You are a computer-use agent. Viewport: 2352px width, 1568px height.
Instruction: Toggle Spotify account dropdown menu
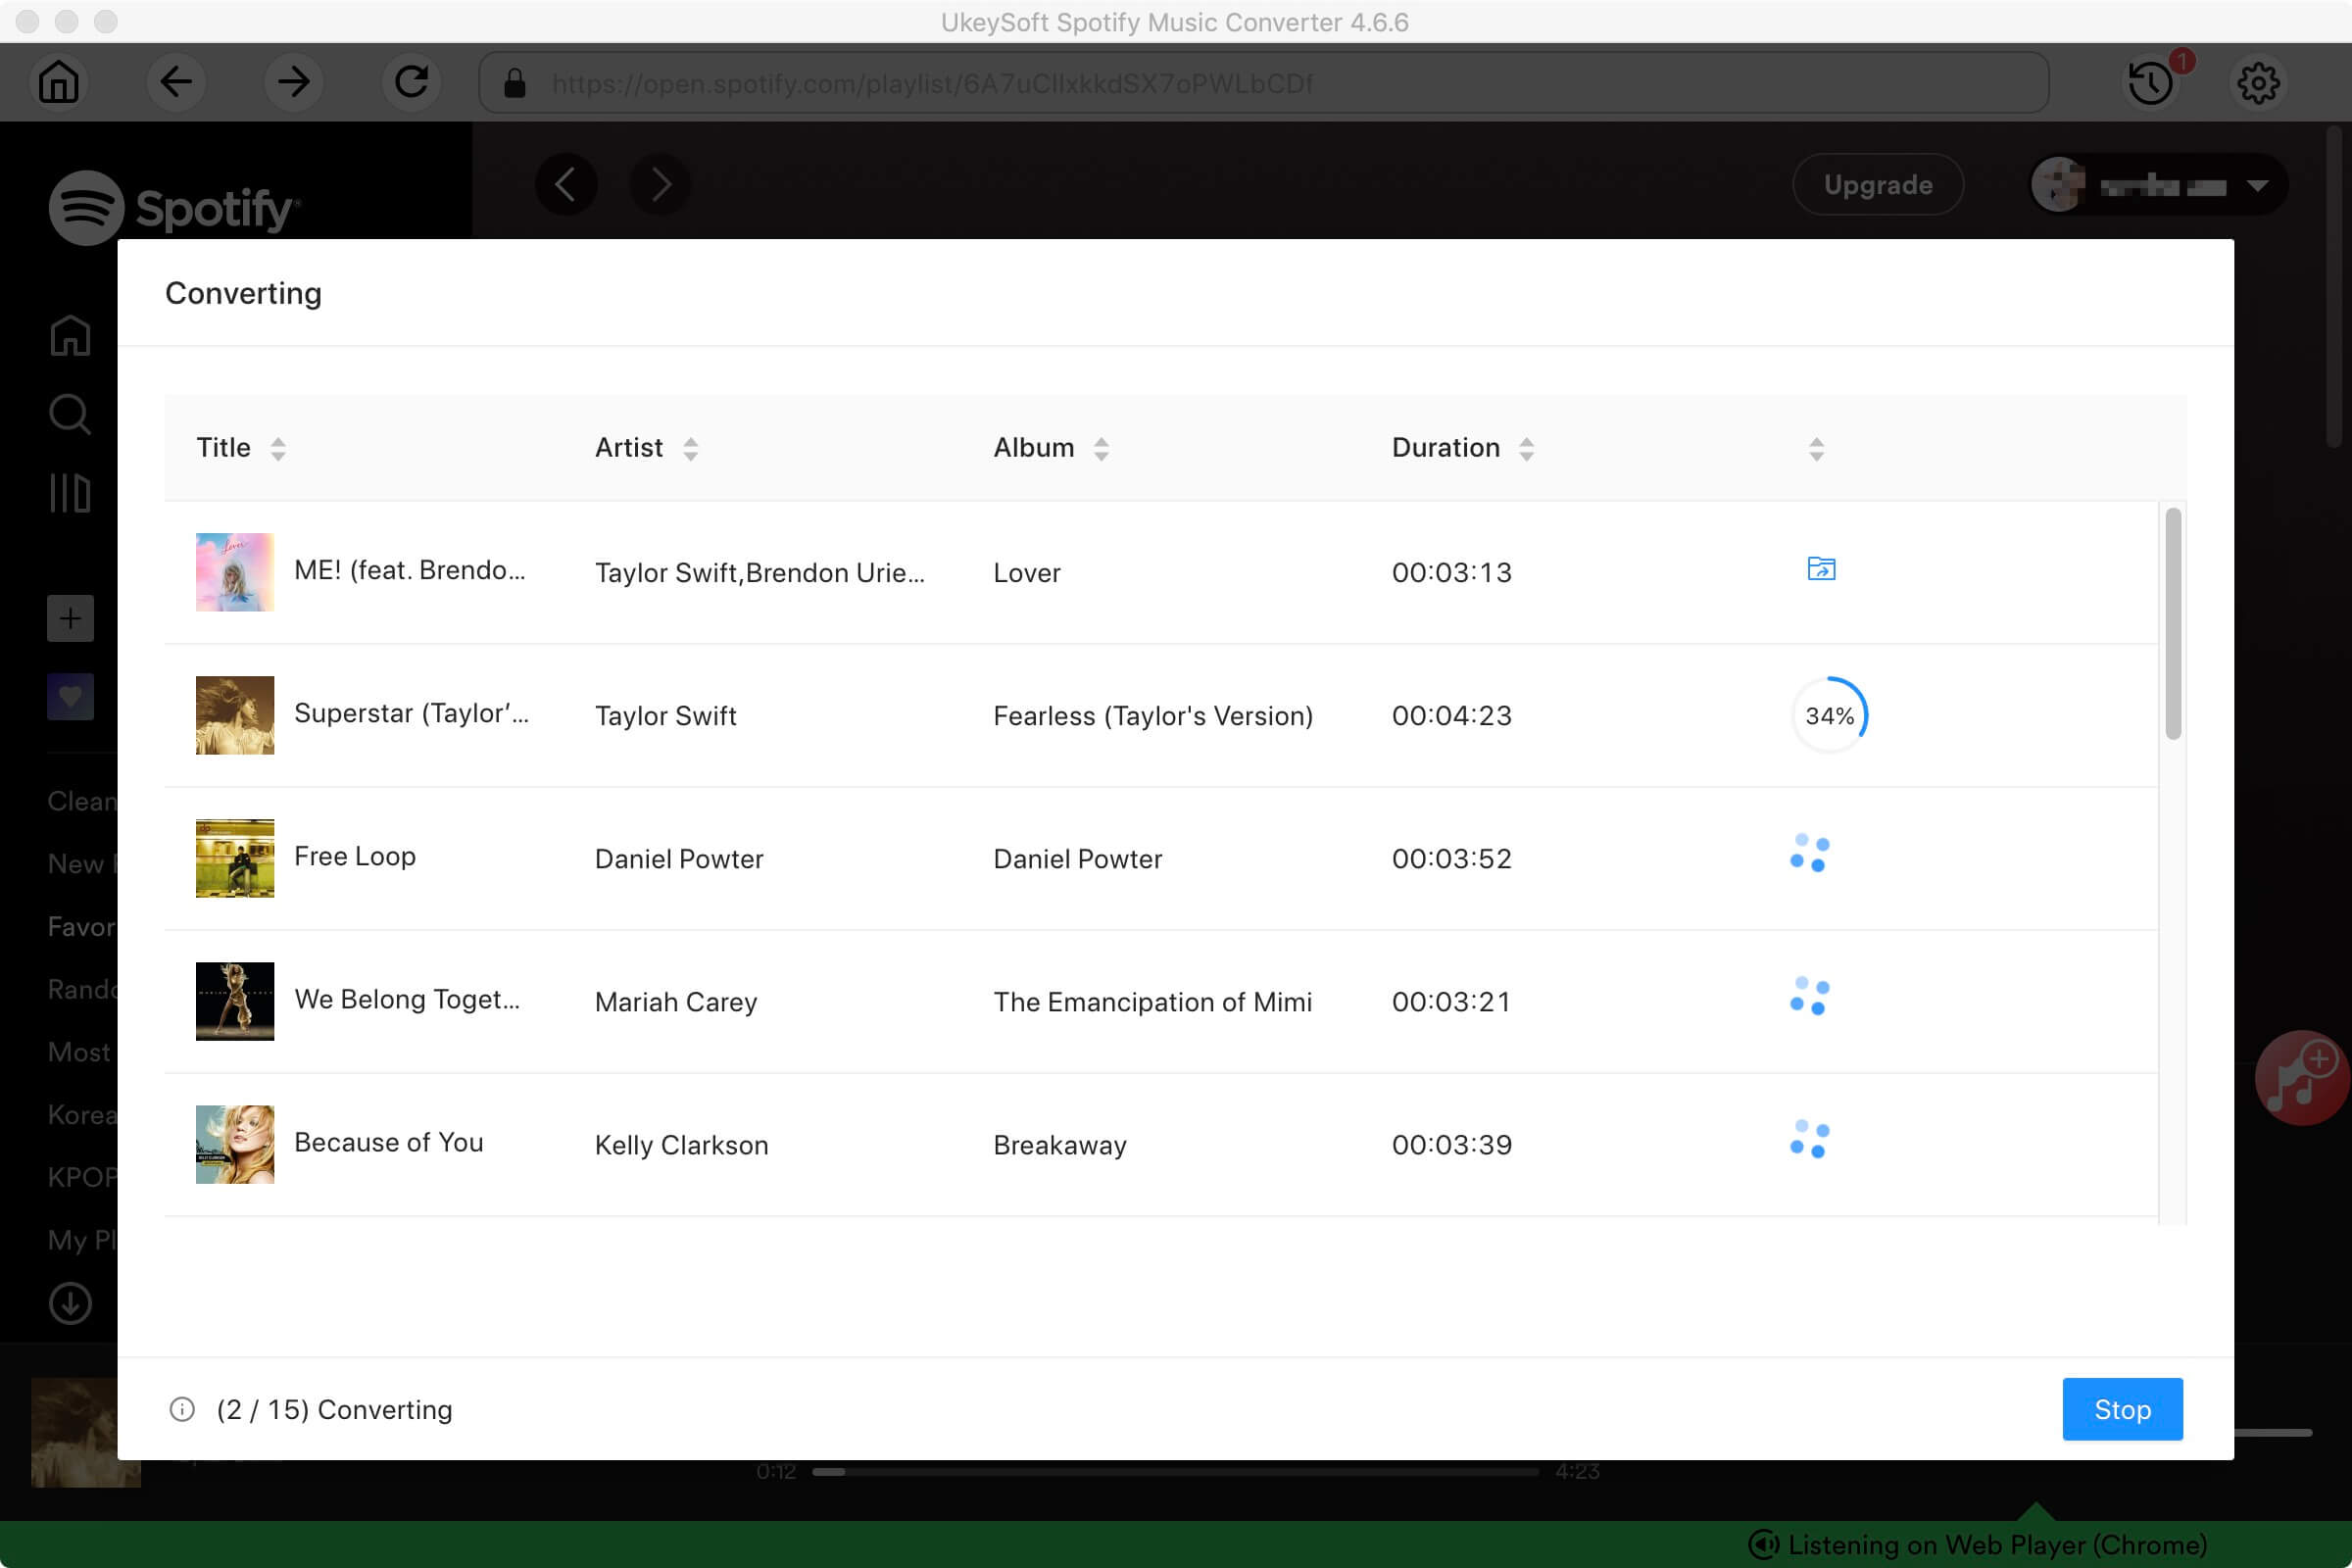coord(2259,184)
